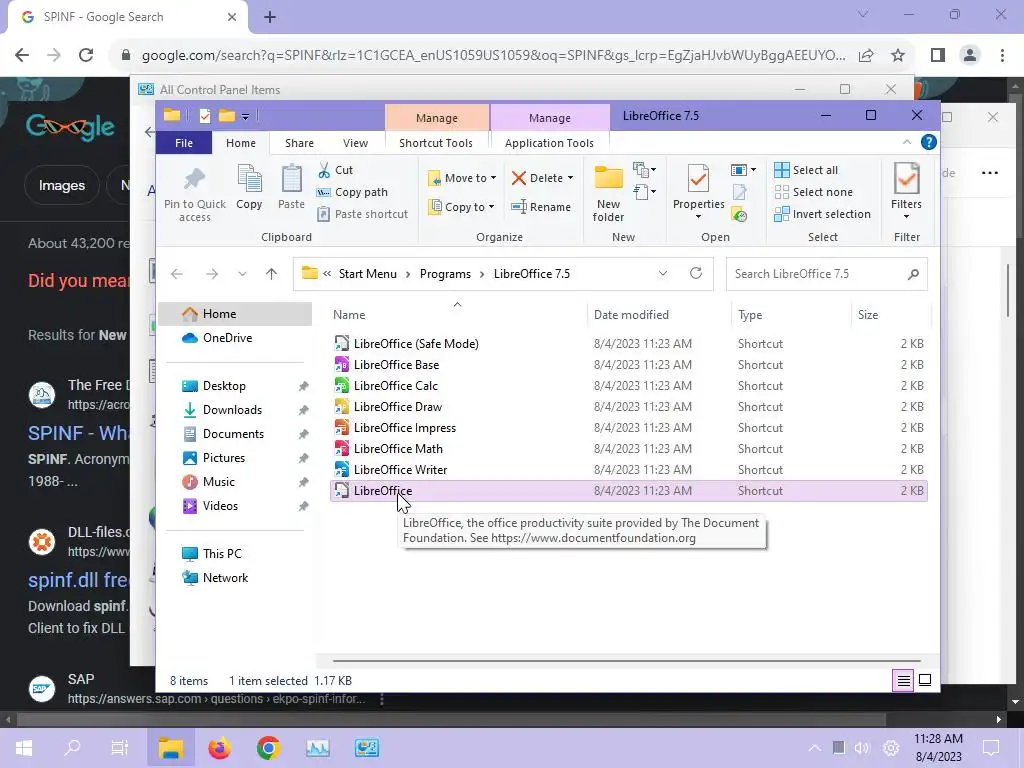
Task: Select This PC in navigation pane
Action: click(x=221, y=554)
